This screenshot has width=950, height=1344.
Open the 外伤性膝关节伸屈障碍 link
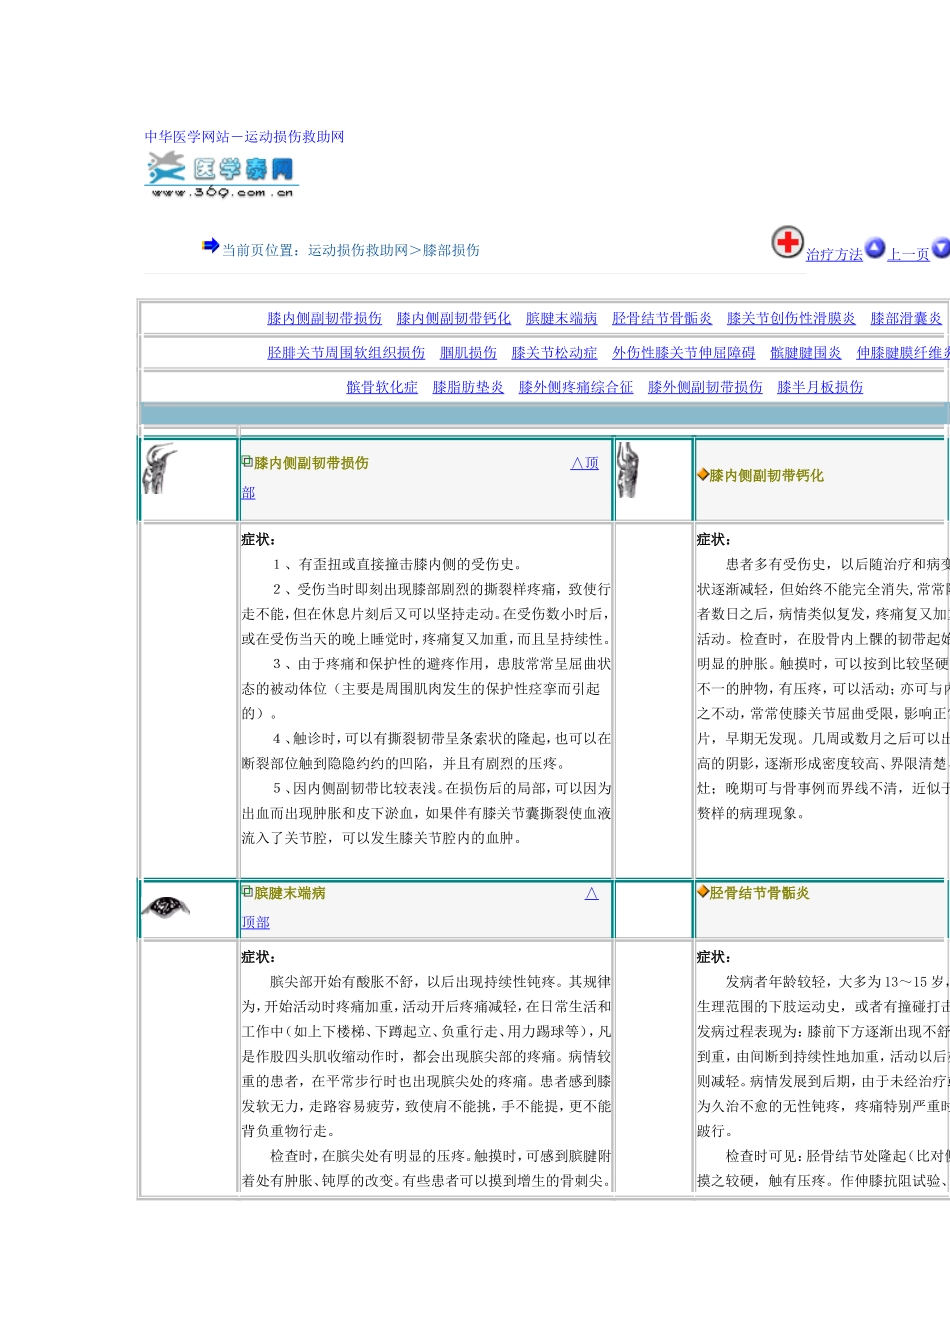tap(684, 353)
